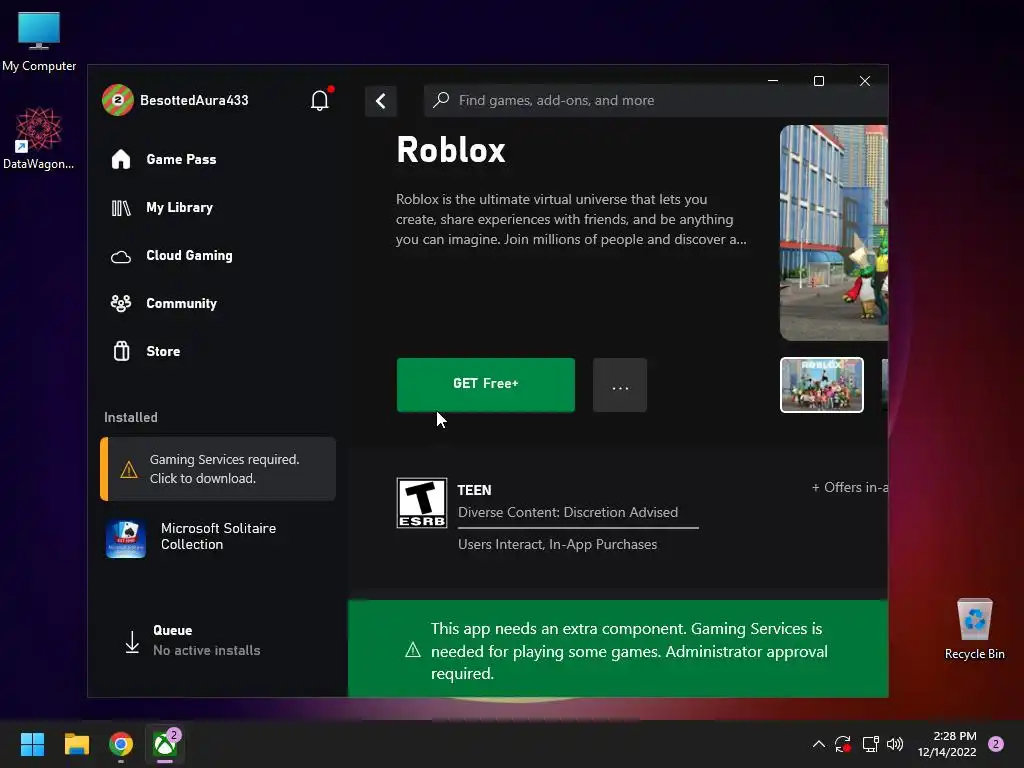
Task: Click Diverse Content: Discretion Advised link
Action: pyautogui.click(x=568, y=513)
